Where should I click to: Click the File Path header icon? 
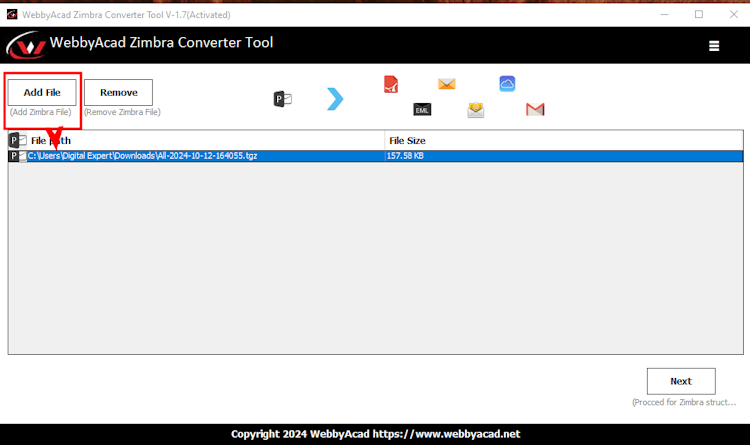(18, 140)
